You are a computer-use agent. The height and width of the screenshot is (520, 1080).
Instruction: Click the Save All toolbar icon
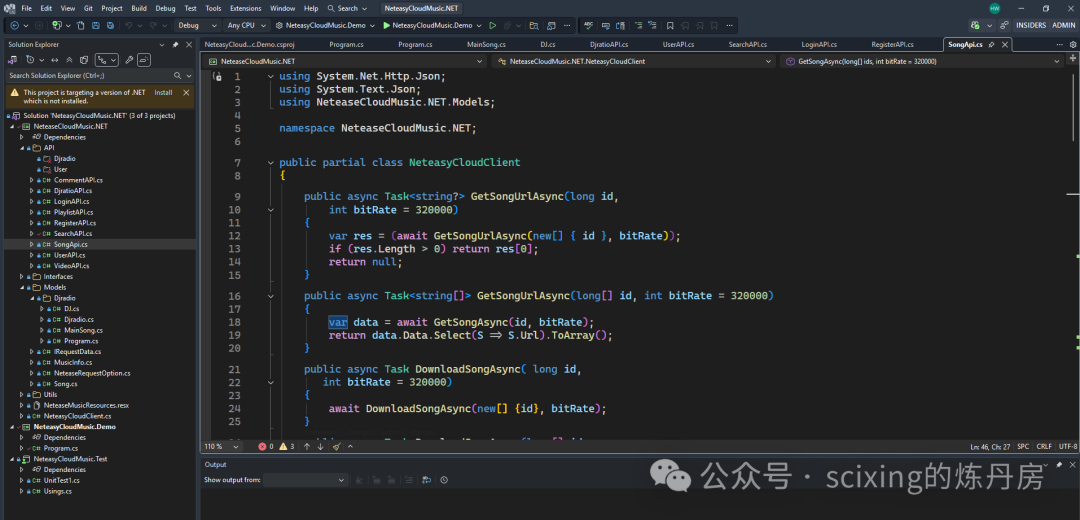click(109, 25)
